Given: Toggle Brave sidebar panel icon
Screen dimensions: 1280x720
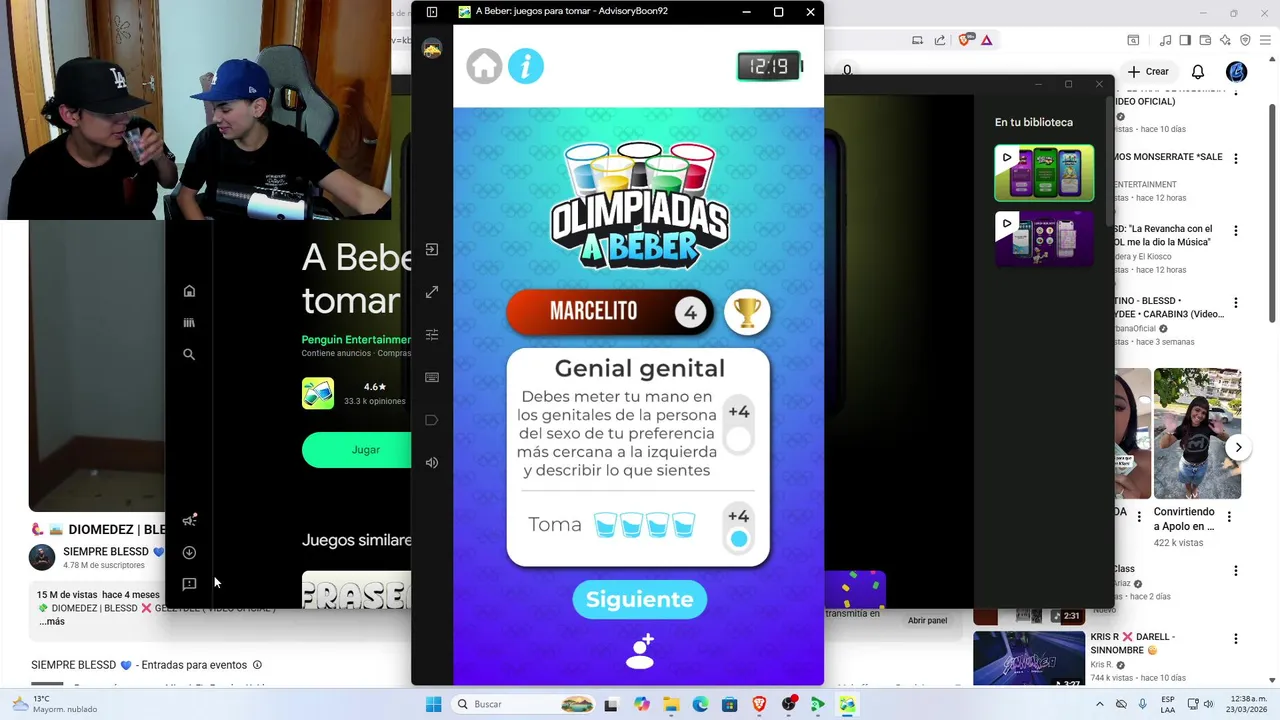Looking at the screenshot, I should pyautogui.click(x=1185, y=40).
